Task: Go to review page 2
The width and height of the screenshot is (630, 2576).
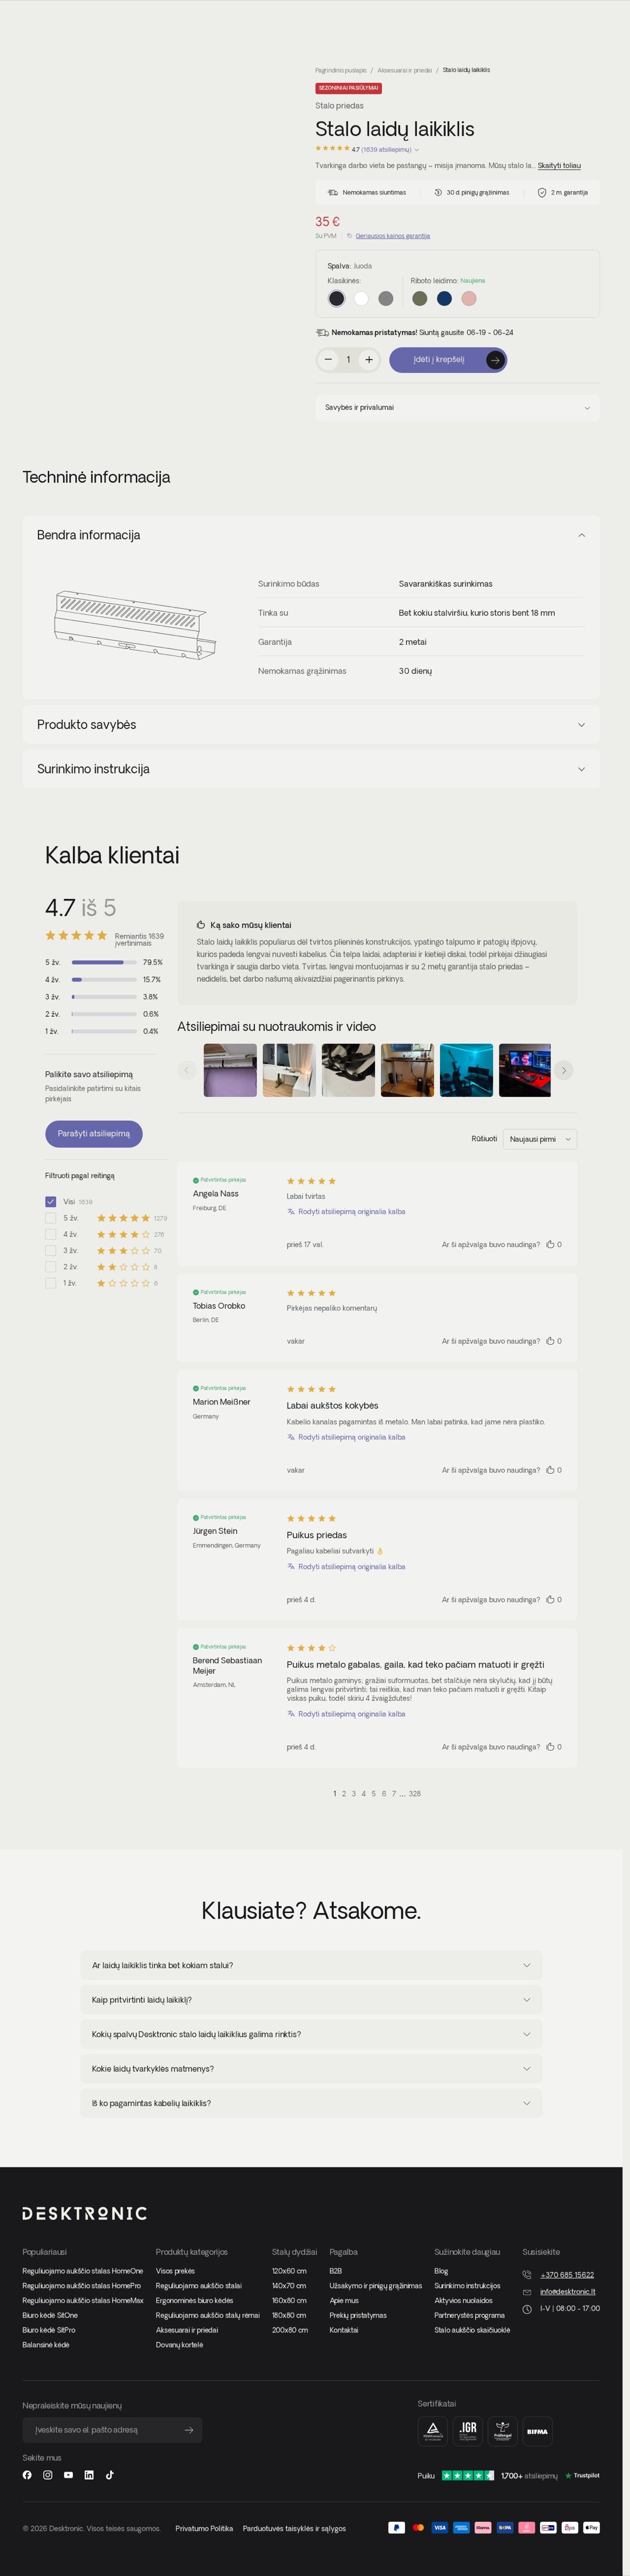Action: 344,1794
